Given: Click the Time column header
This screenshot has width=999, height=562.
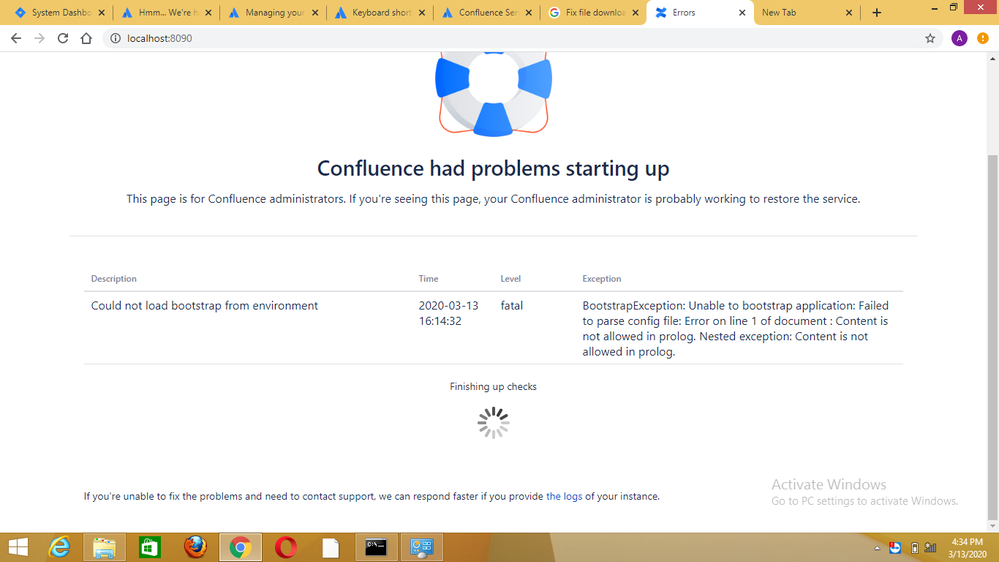Looking at the screenshot, I should coord(428,278).
